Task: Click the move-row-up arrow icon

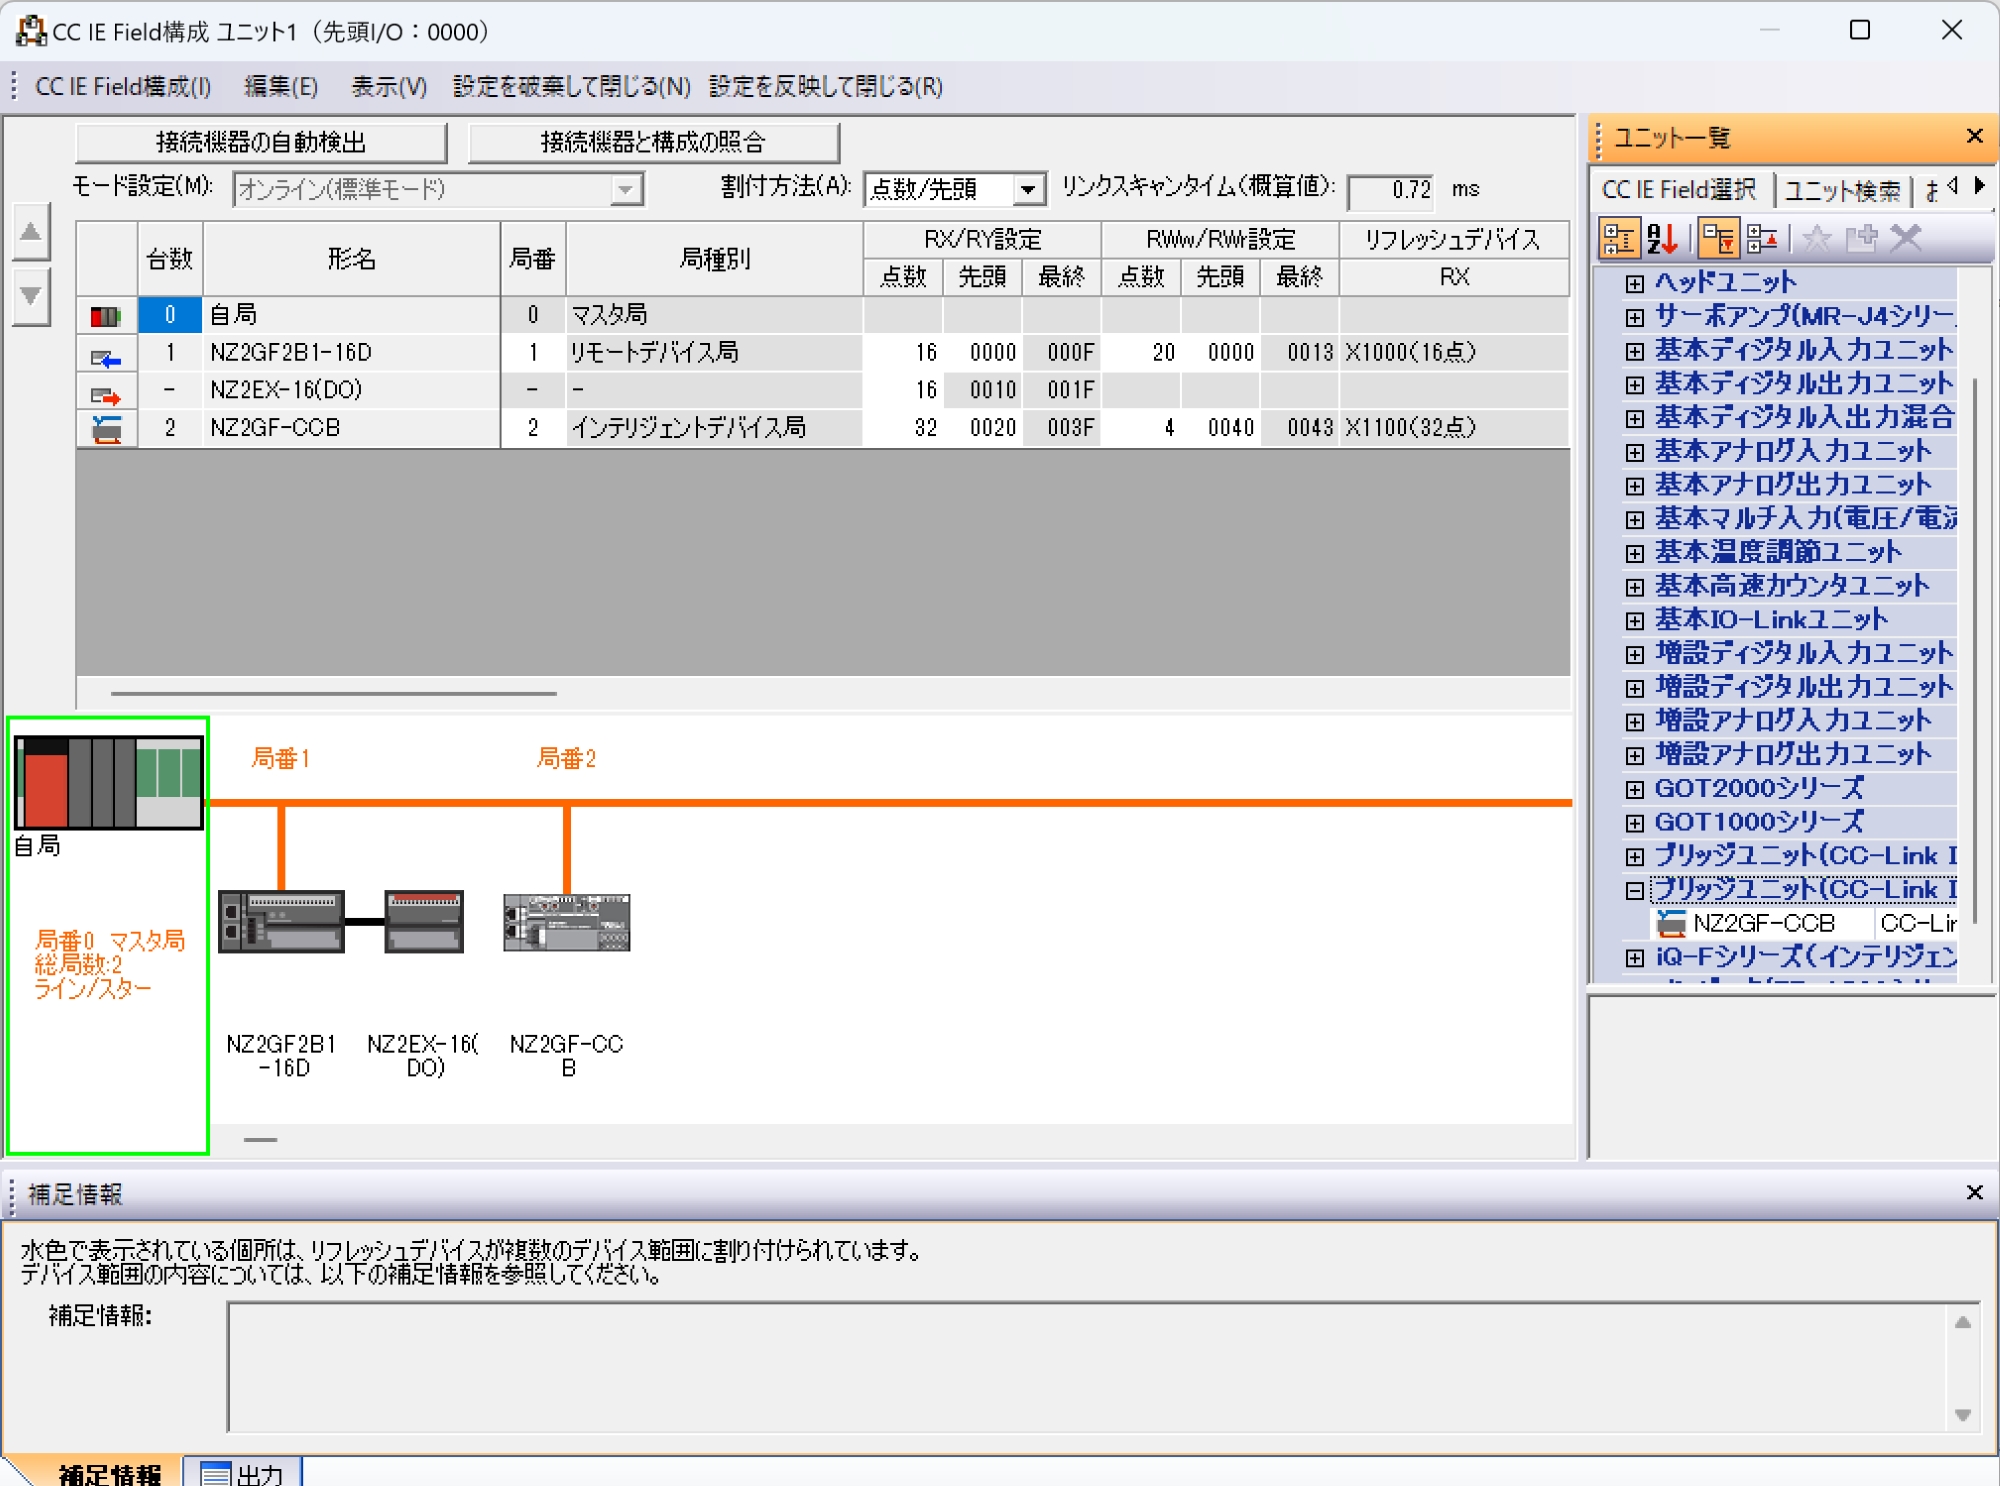Action: (x=30, y=230)
